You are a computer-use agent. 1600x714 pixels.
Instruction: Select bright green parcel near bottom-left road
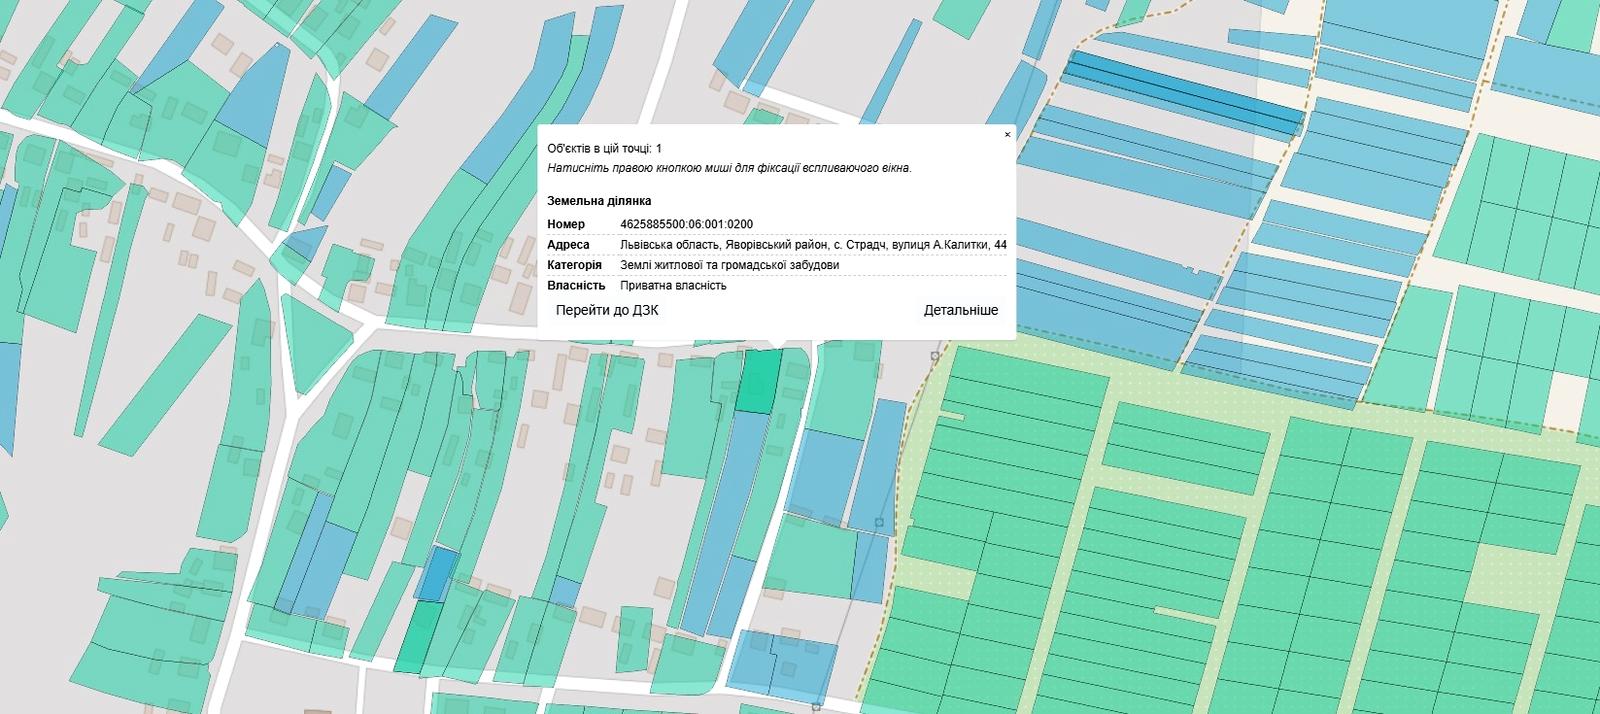[x=418, y=636]
